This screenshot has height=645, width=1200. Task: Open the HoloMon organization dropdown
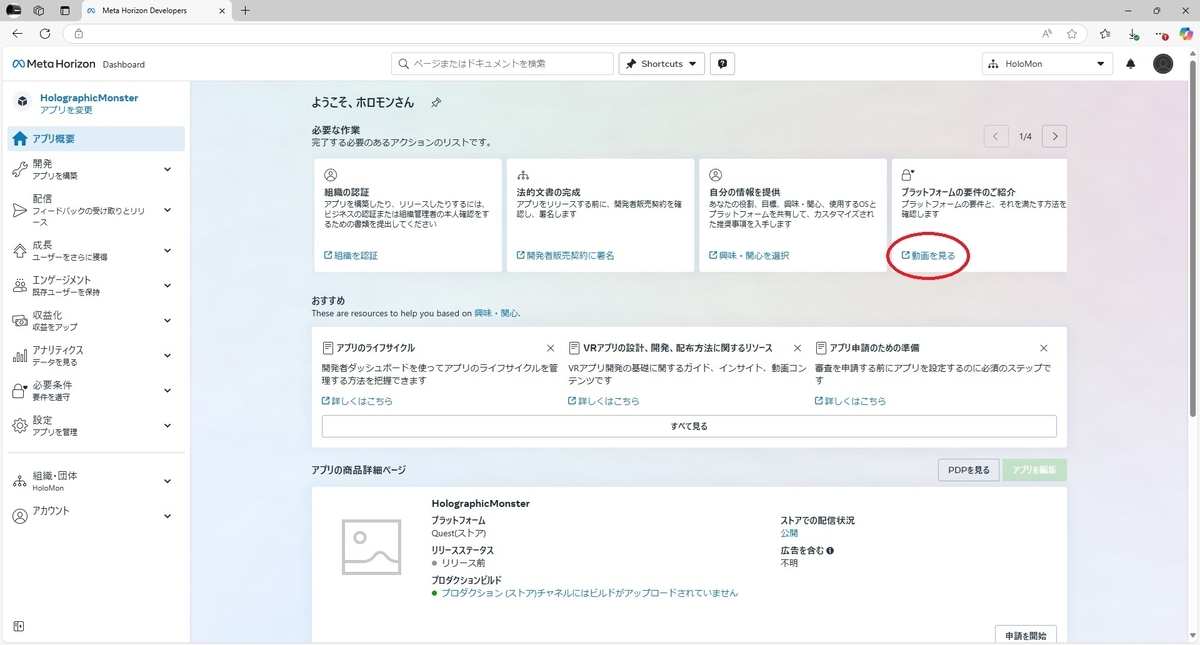pyautogui.click(x=1047, y=64)
